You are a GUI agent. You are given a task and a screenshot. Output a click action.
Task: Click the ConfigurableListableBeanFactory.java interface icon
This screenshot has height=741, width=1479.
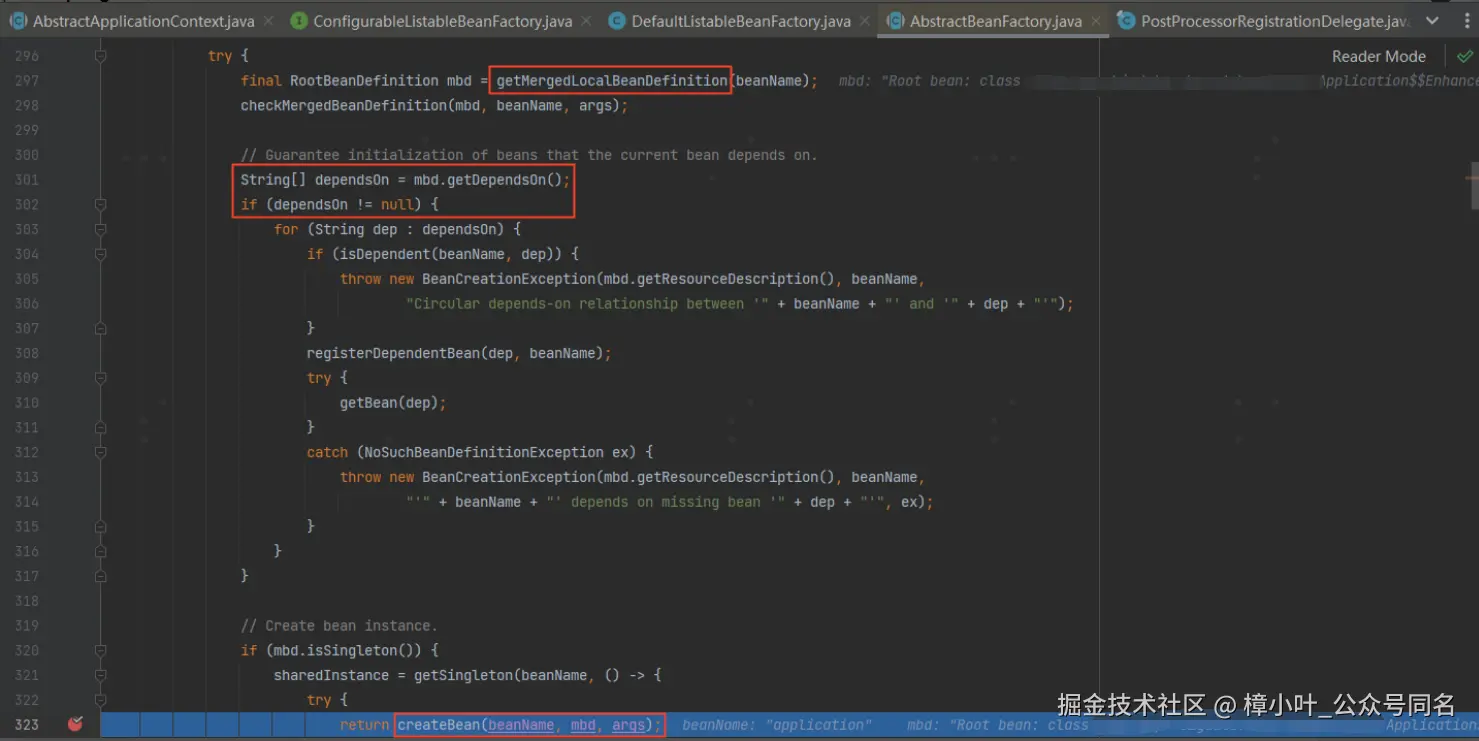[x=298, y=21]
